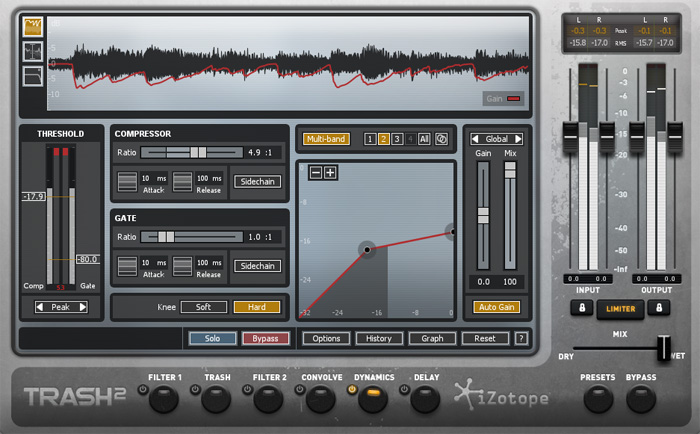
Task: Click the Gate Ratio slider
Action: pyautogui.click(x=192, y=237)
